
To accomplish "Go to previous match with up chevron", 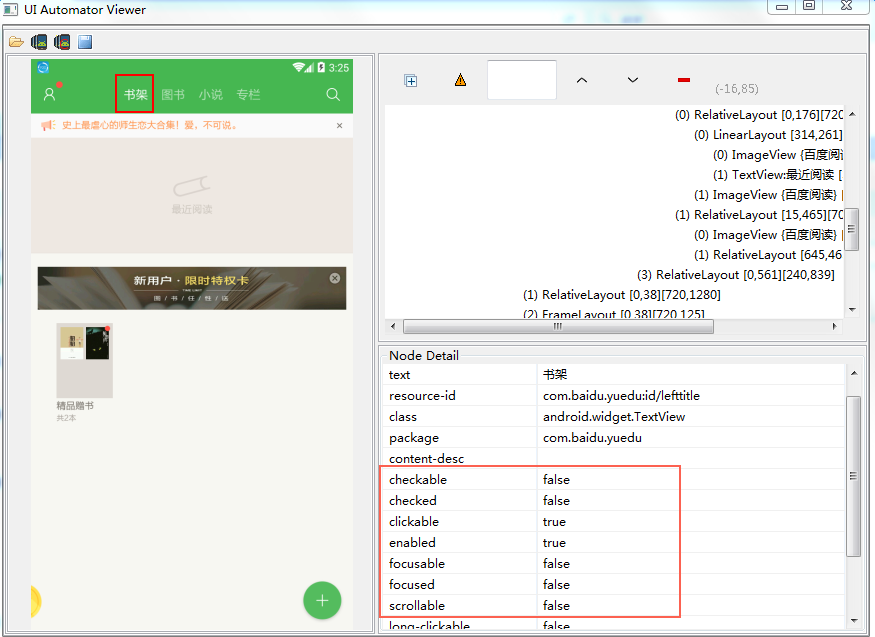I will click(582, 80).
